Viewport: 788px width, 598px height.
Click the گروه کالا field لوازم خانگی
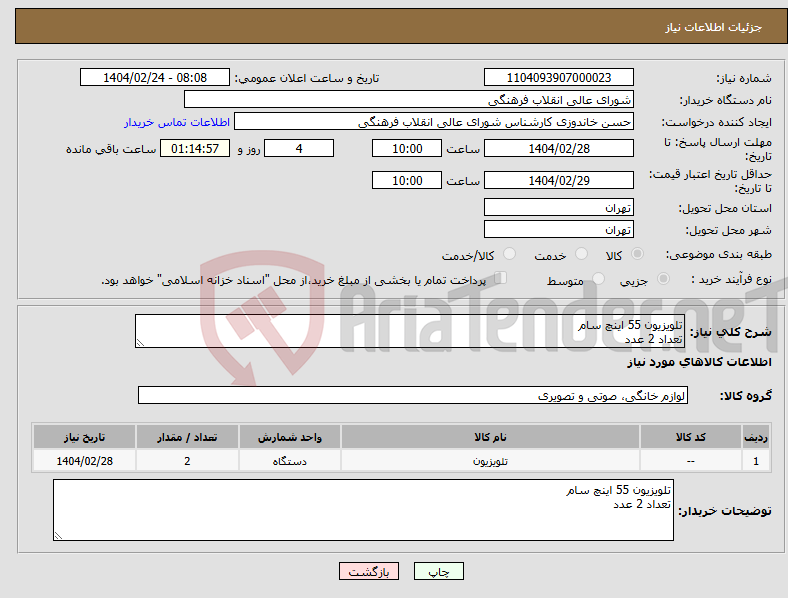tap(413, 395)
